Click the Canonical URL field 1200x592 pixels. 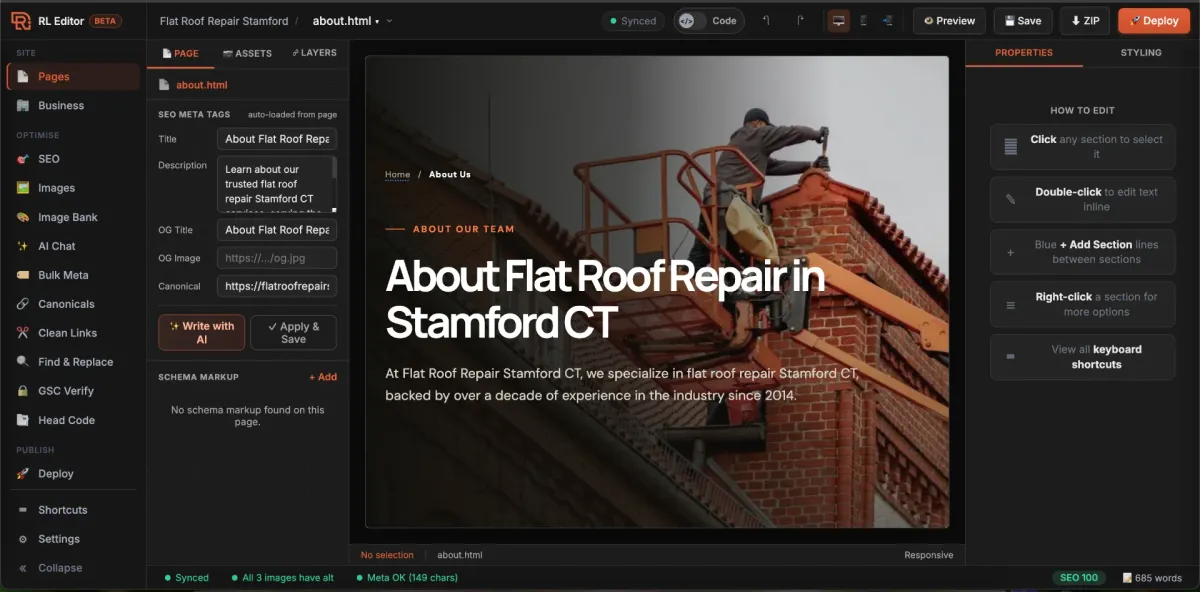tap(277, 286)
